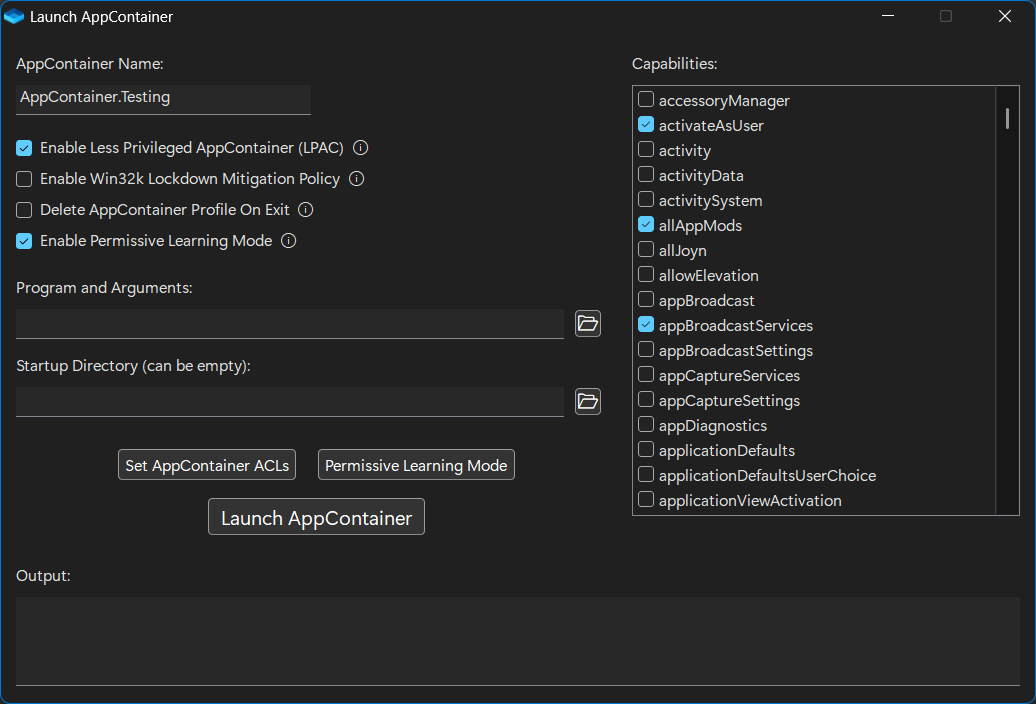Screen dimensions: 1036x704
Task: Click info icon beside Delete AppContainer Profile
Action: (x=305, y=210)
